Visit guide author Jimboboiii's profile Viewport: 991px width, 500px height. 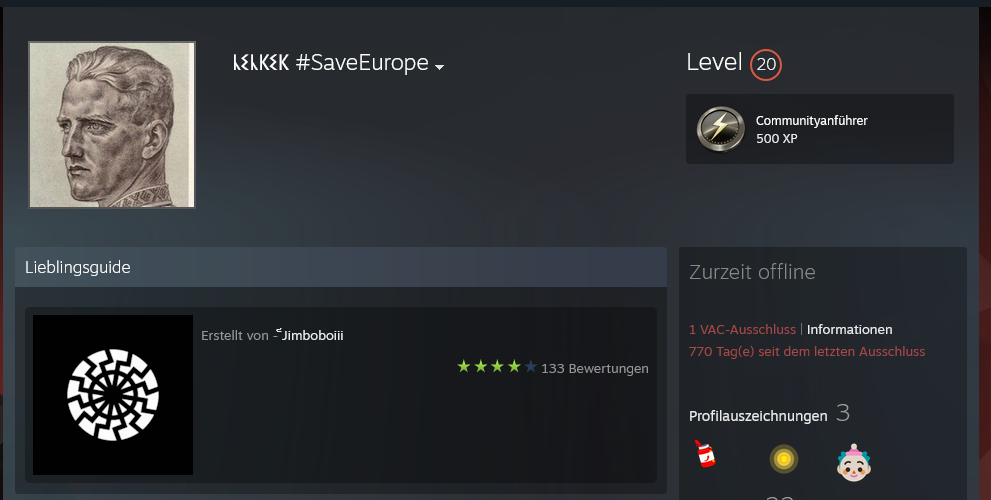[312, 335]
